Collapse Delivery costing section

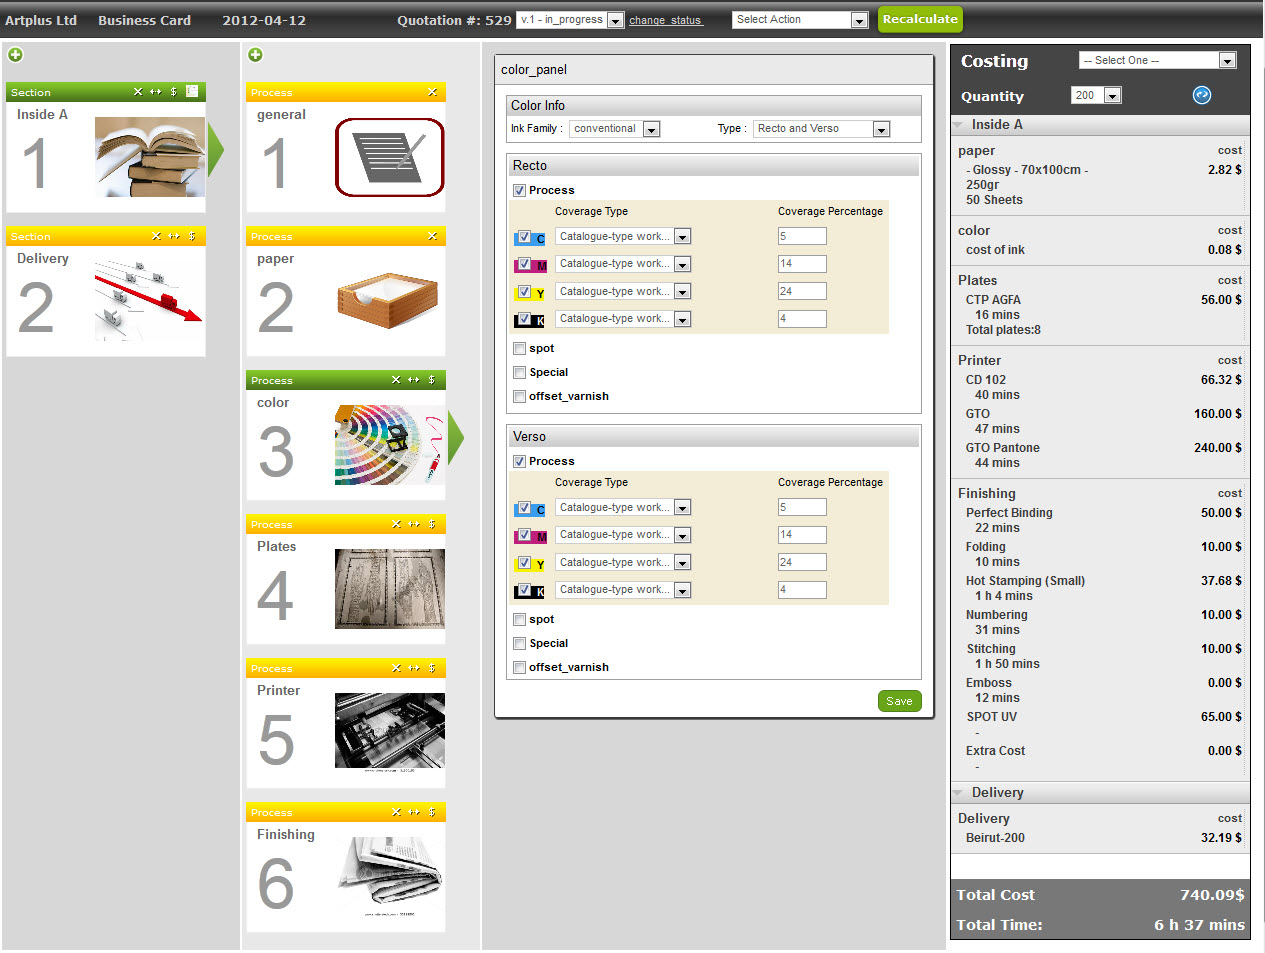coord(958,793)
